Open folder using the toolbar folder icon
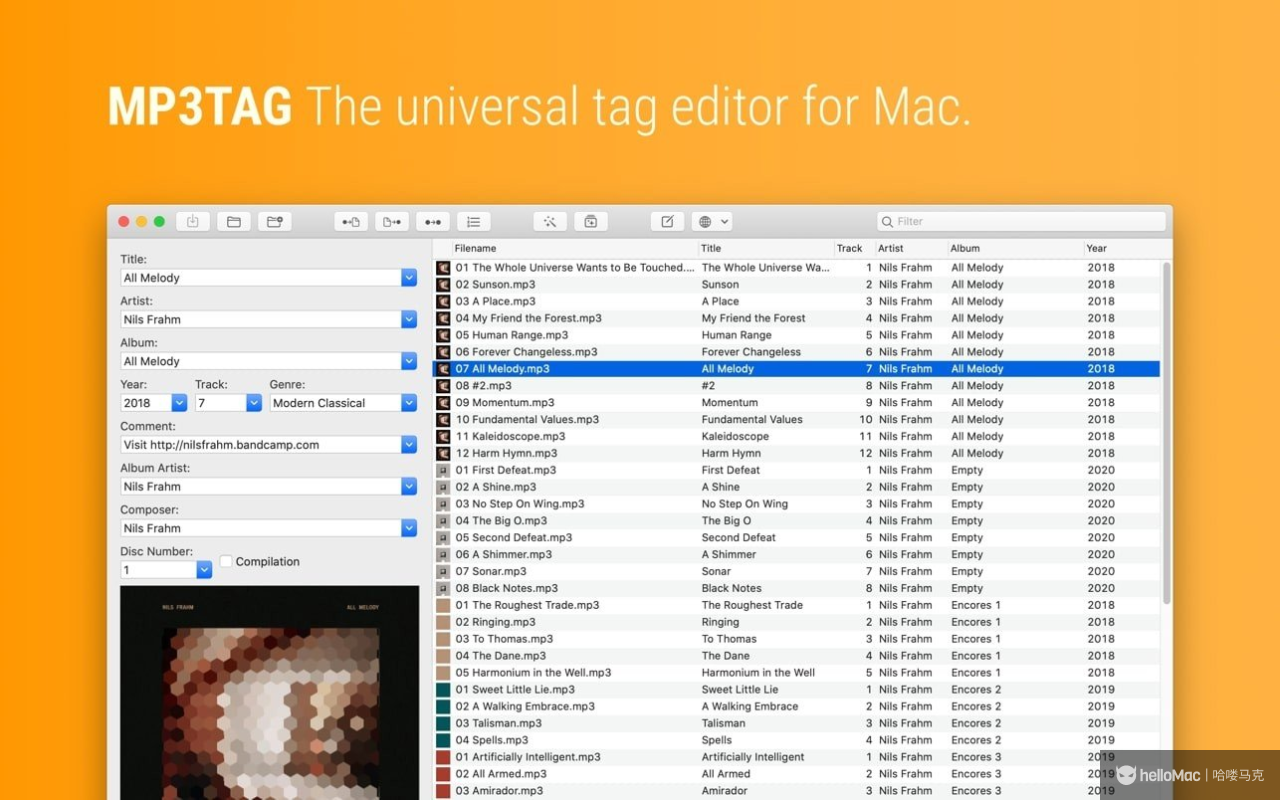The image size is (1280, 800). point(233,221)
